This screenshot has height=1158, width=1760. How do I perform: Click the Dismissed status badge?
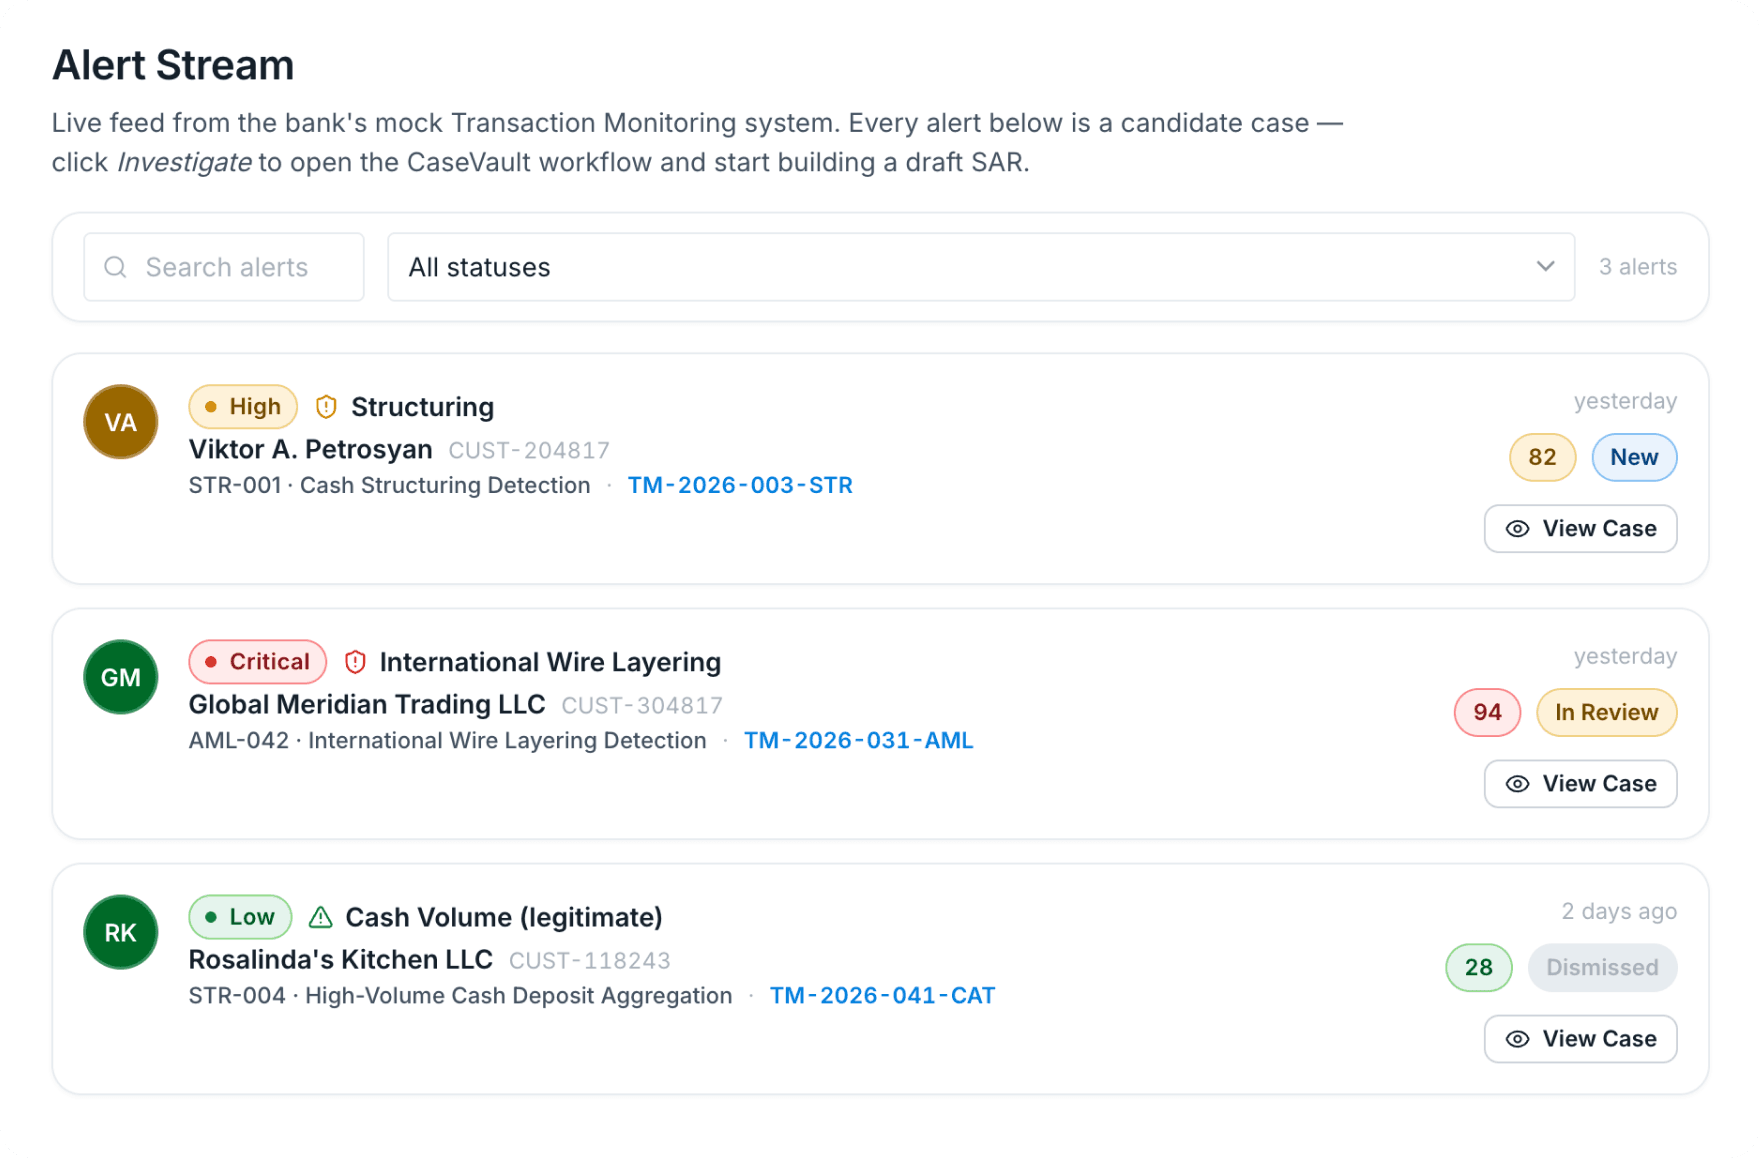point(1602,967)
